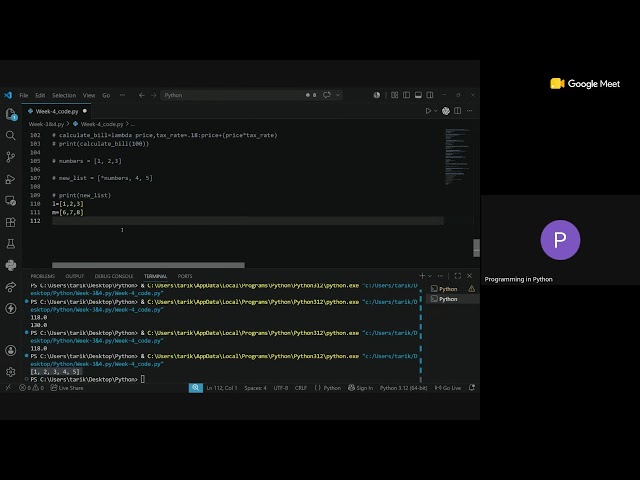Image resolution: width=640 pixels, height=480 pixels.
Task: Open the Run and Debug view
Action: pyautogui.click(x=11, y=179)
